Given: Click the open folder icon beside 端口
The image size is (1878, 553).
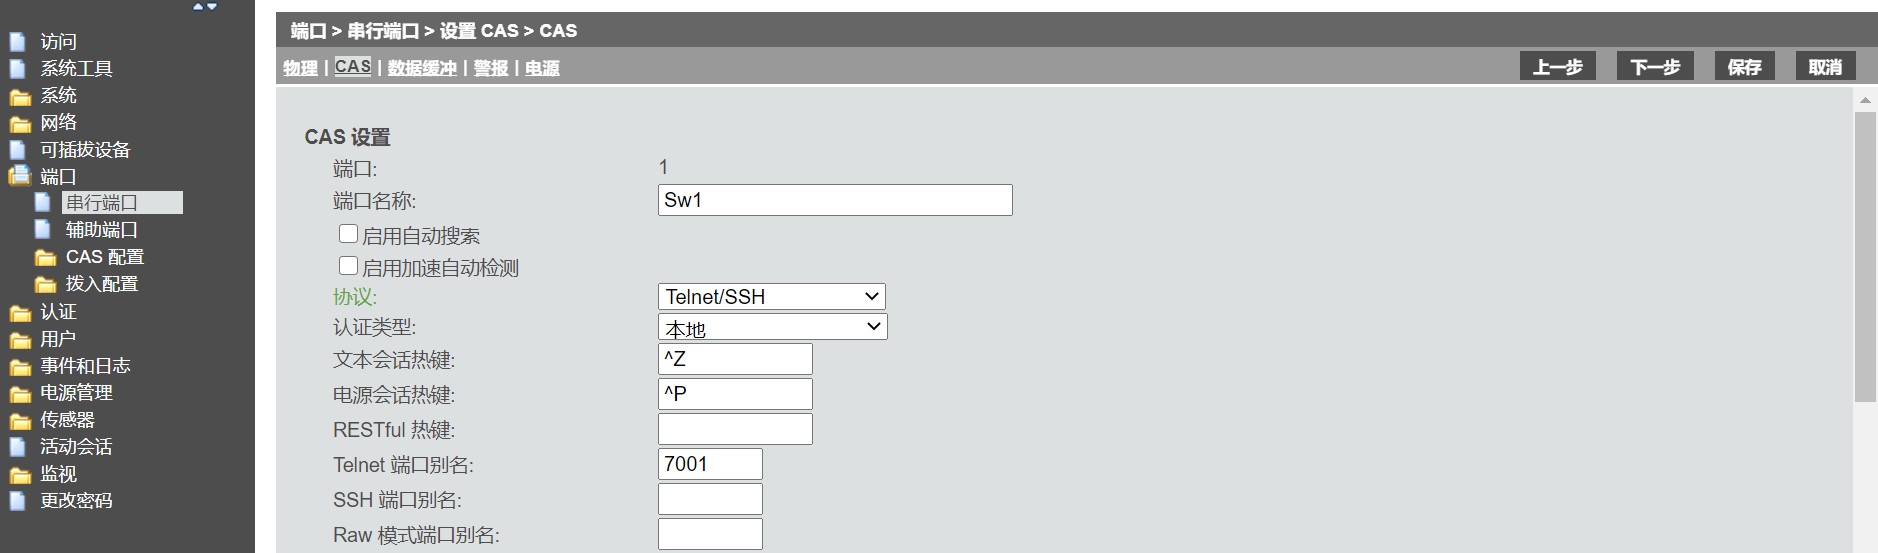Looking at the screenshot, I should [x=20, y=177].
